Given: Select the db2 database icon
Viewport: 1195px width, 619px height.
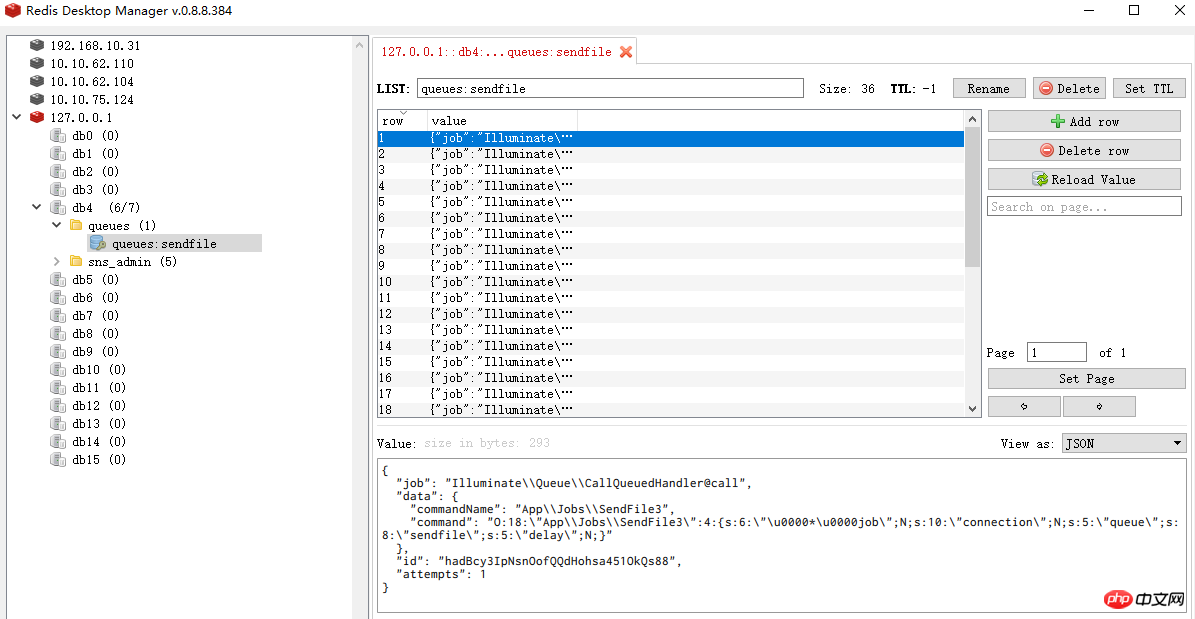Looking at the screenshot, I should [x=58, y=172].
